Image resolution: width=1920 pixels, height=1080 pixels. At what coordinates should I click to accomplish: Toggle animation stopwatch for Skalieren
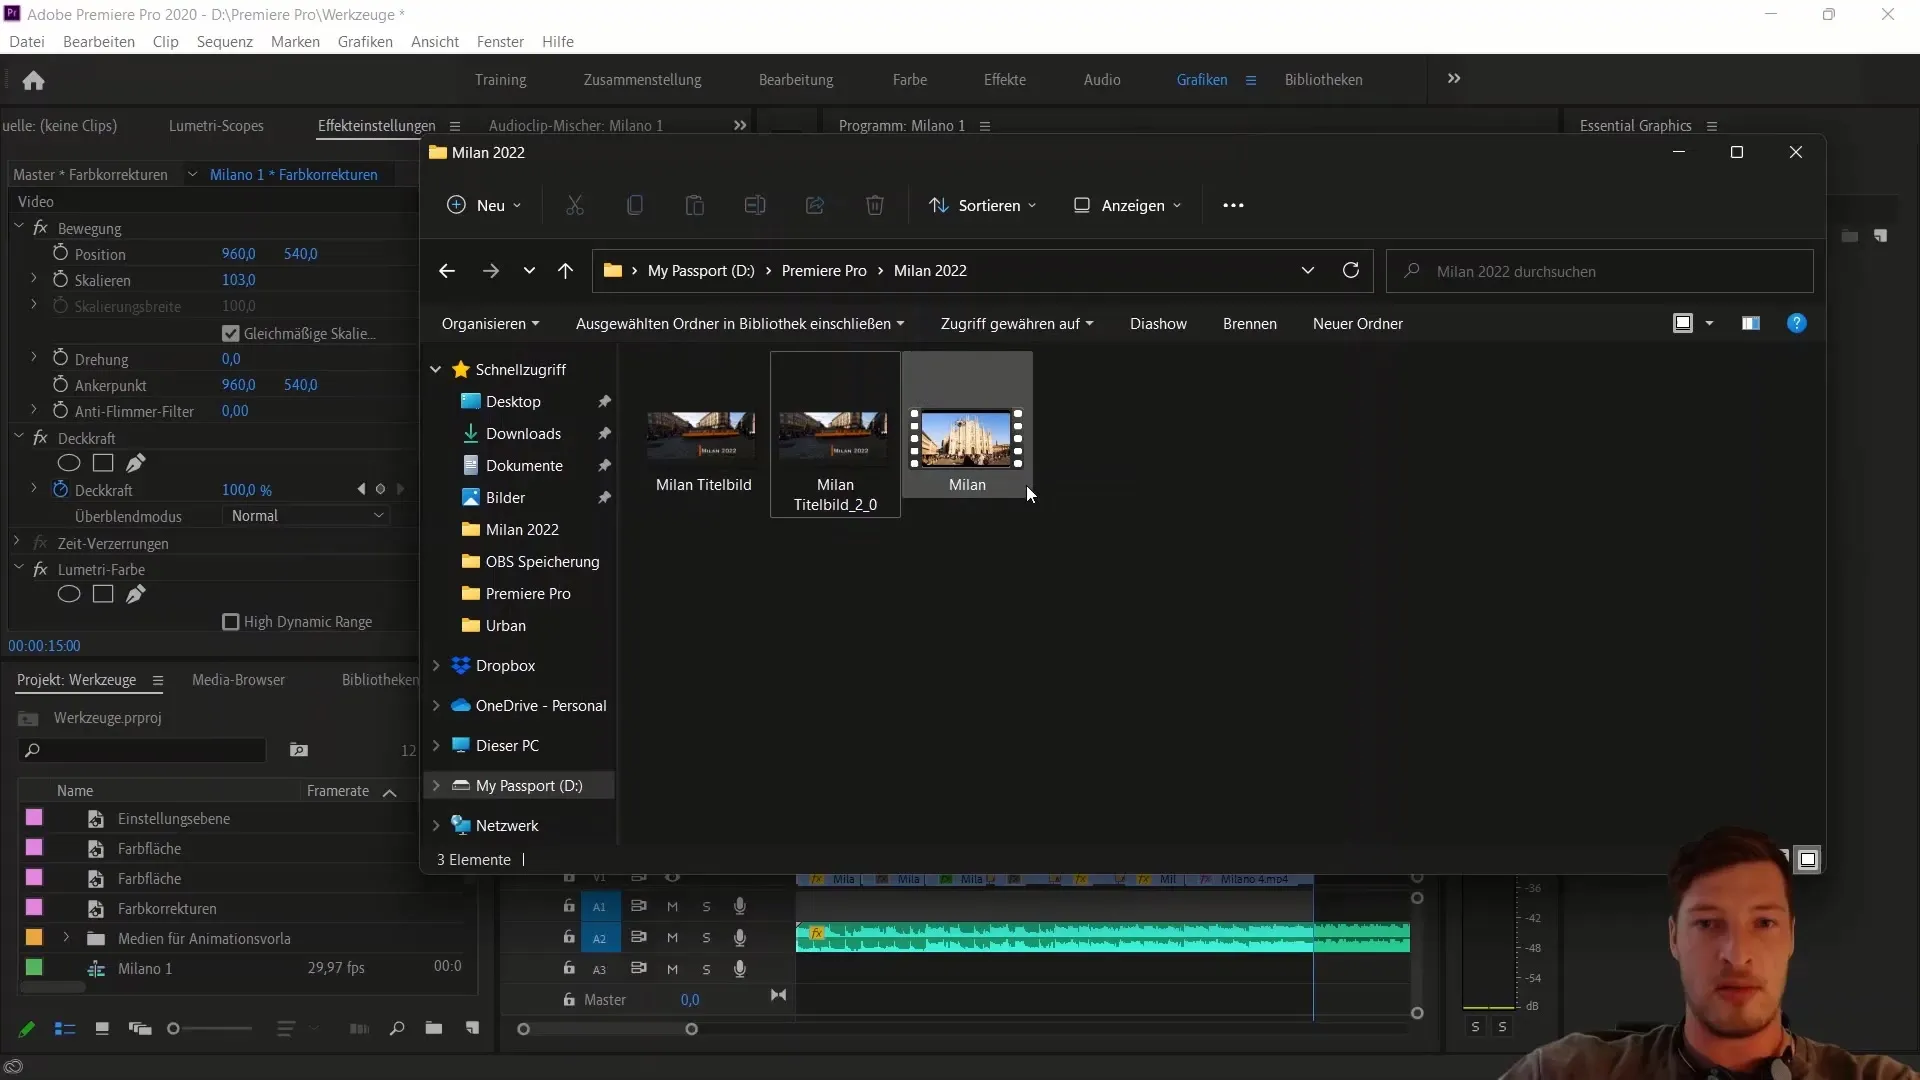pos(60,279)
